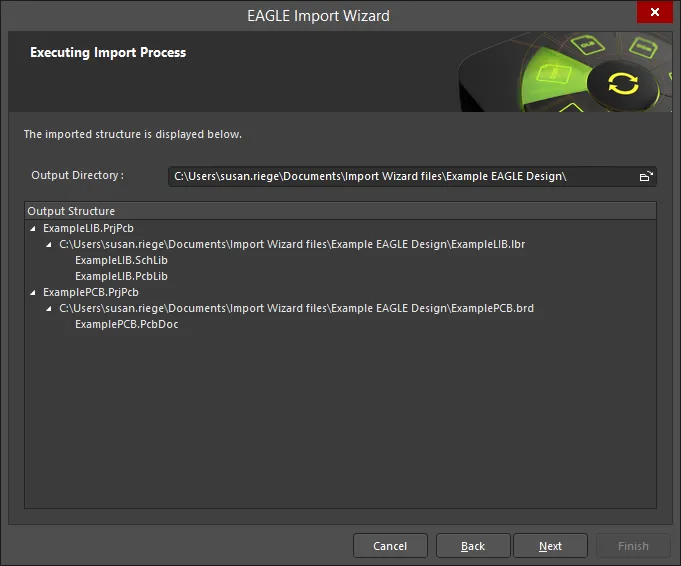Image resolution: width=681 pixels, height=566 pixels.
Task: Select ExampleLIB.PcbLib in output structure
Action: click(121, 276)
